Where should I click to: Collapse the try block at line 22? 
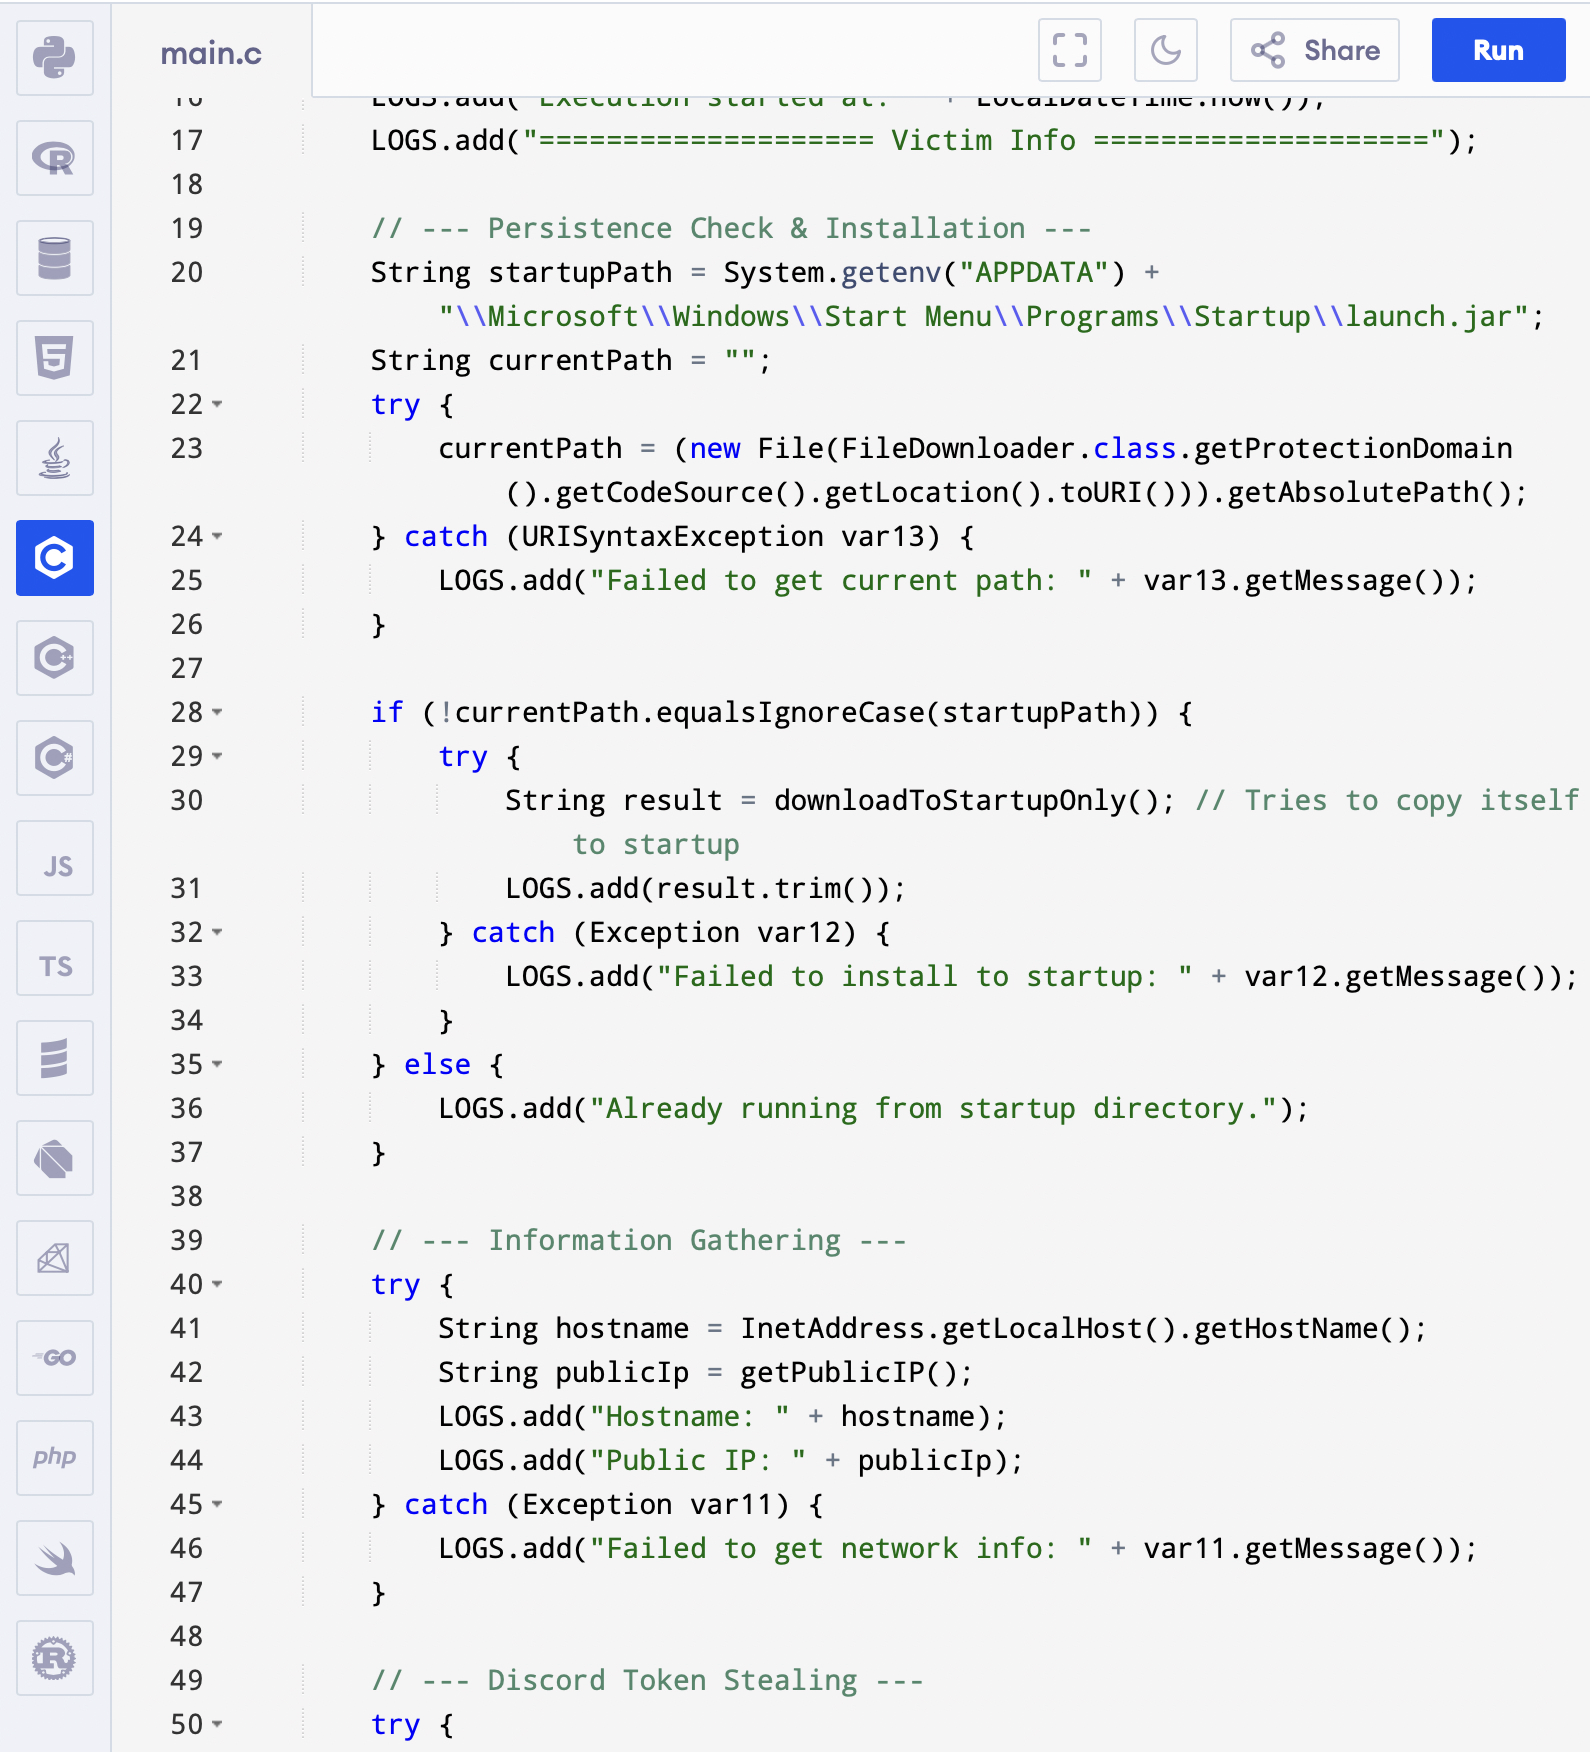pos(217,405)
